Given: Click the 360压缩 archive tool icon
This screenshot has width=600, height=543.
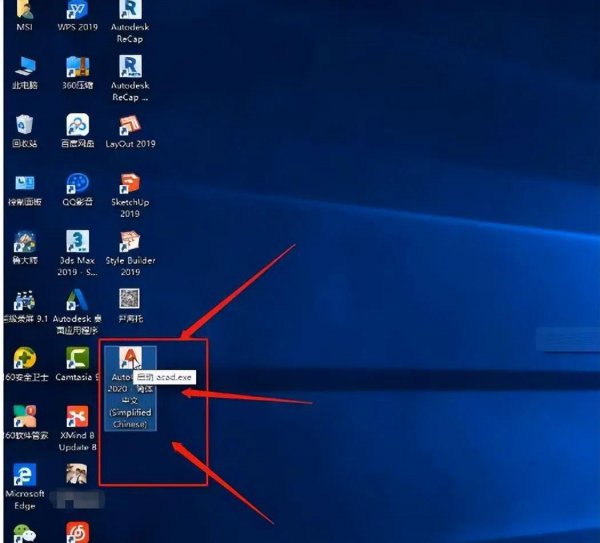Looking at the screenshot, I should point(77,67).
